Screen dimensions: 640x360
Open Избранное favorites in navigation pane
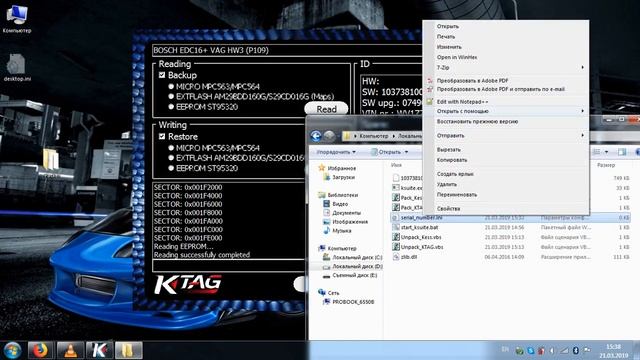coord(342,168)
